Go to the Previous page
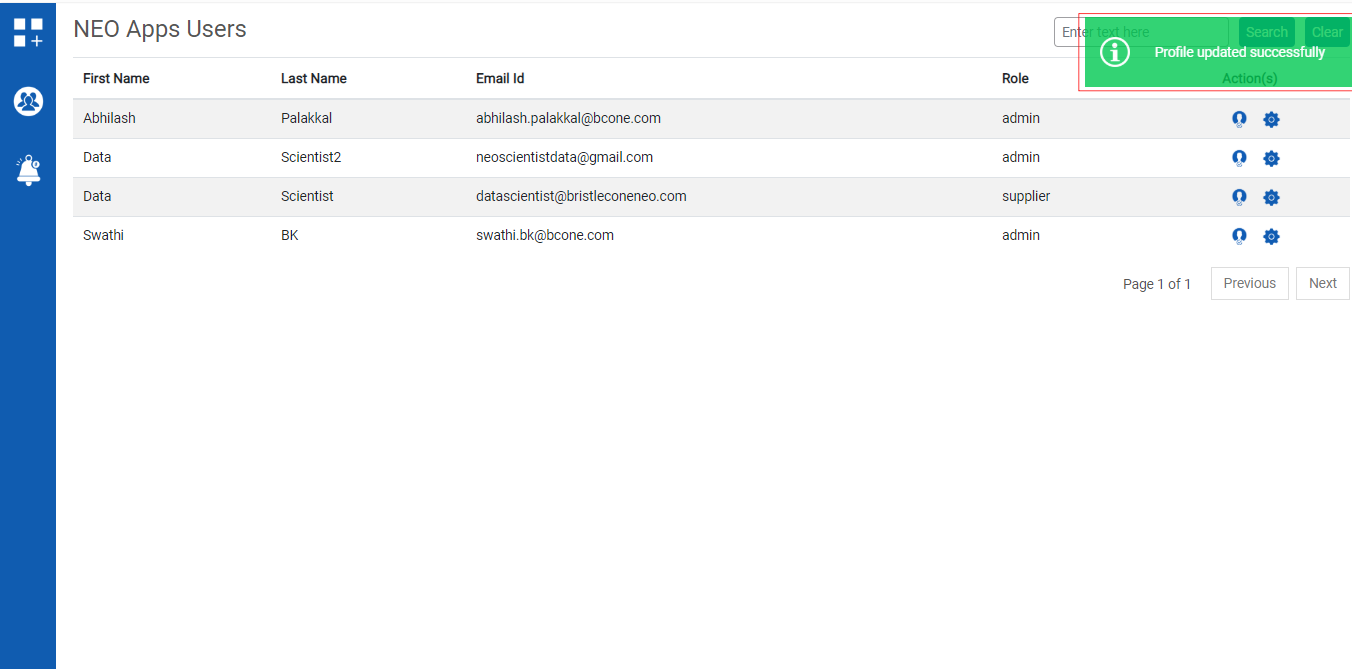The image size is (1352, 669). (1249, 283)
